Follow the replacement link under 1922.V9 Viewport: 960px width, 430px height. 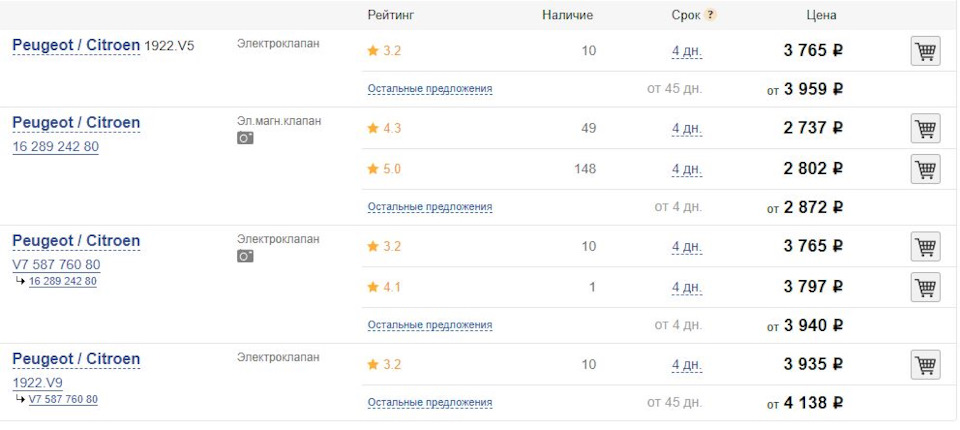[x=63, y=400]
